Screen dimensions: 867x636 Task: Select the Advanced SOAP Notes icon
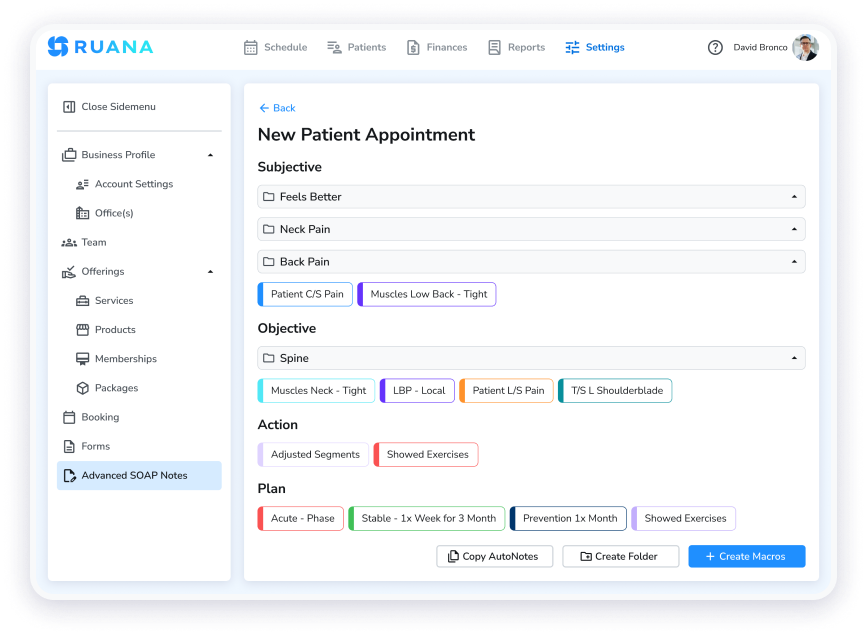pyautogui.click(x=67, y=475)
